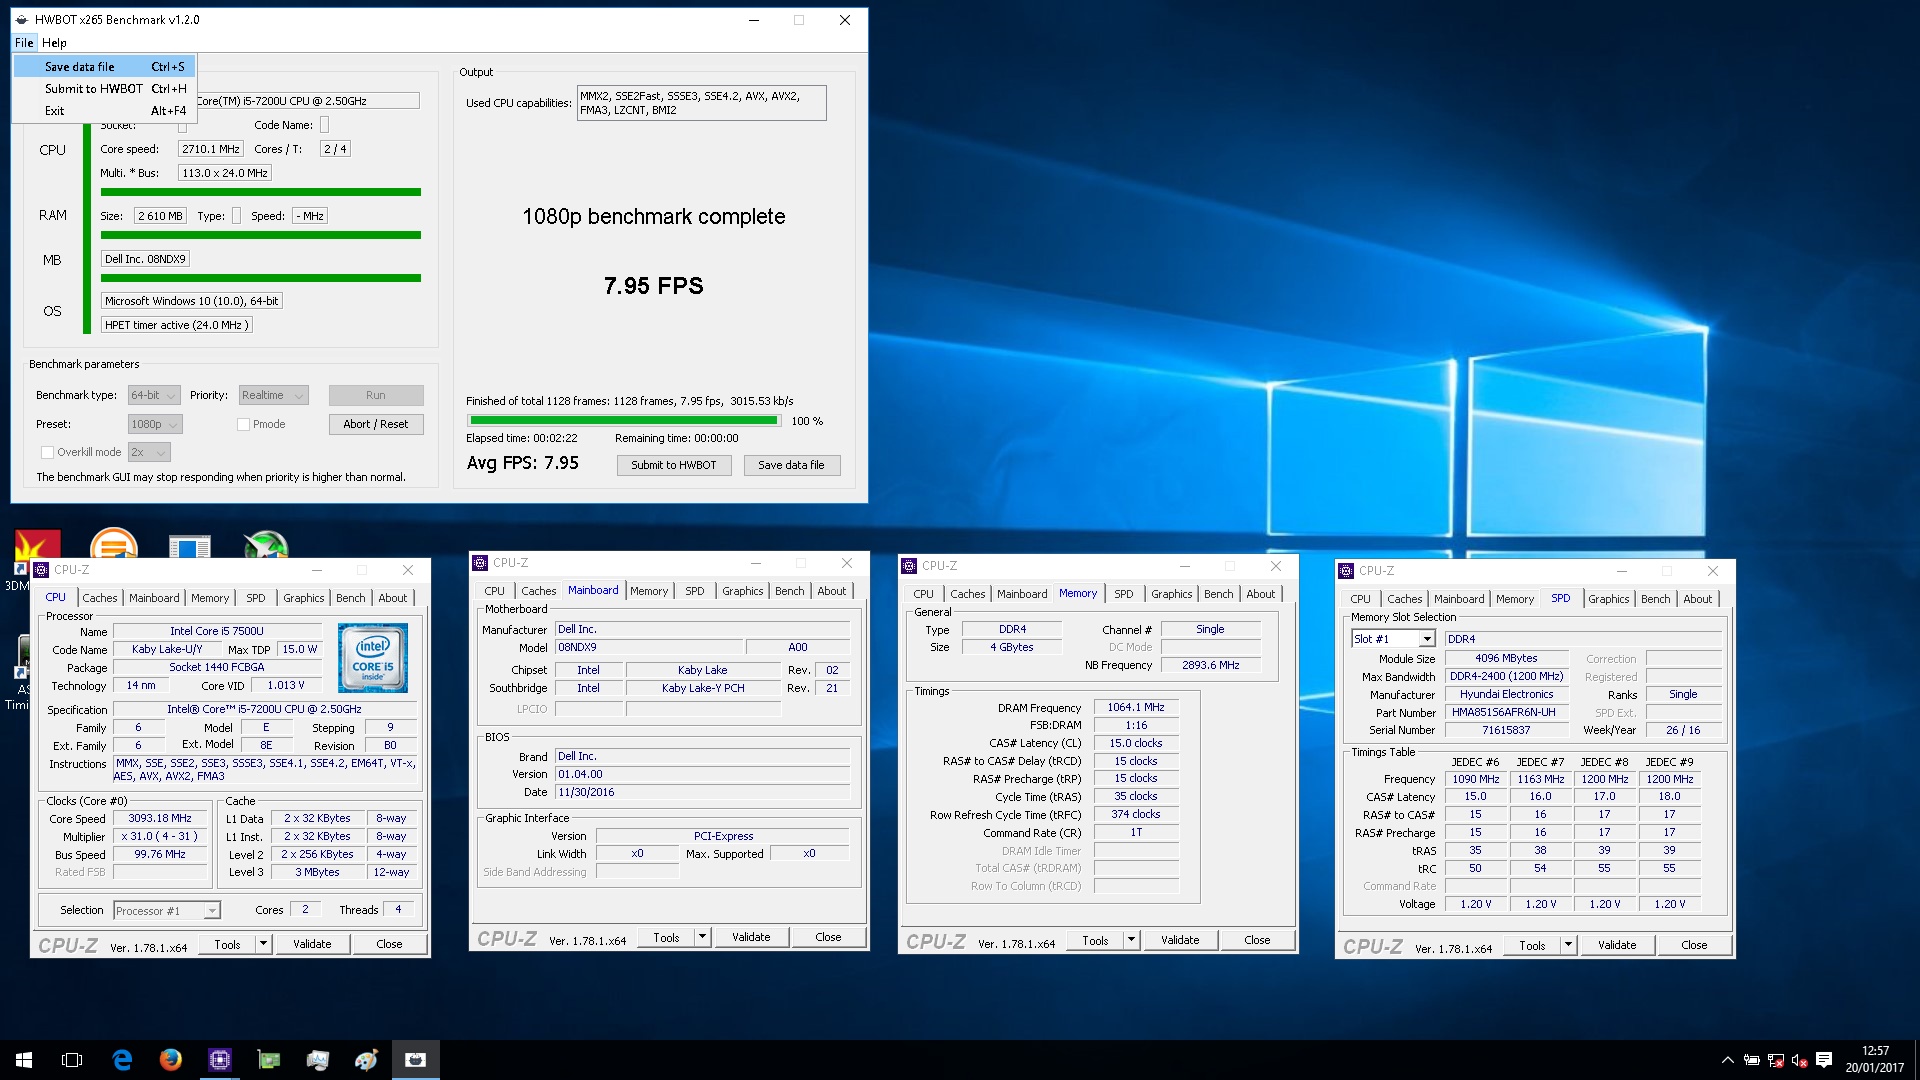Screen dimensions: 1920x1080
Task: Click the Save data file button
Action: pyautogui.click(x=791, y=465)
